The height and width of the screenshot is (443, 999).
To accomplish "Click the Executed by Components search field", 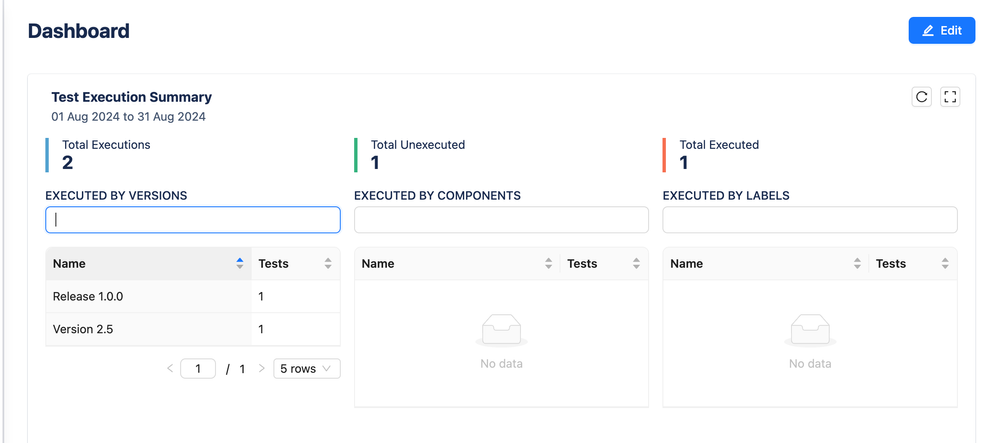I will click(501, 220).
